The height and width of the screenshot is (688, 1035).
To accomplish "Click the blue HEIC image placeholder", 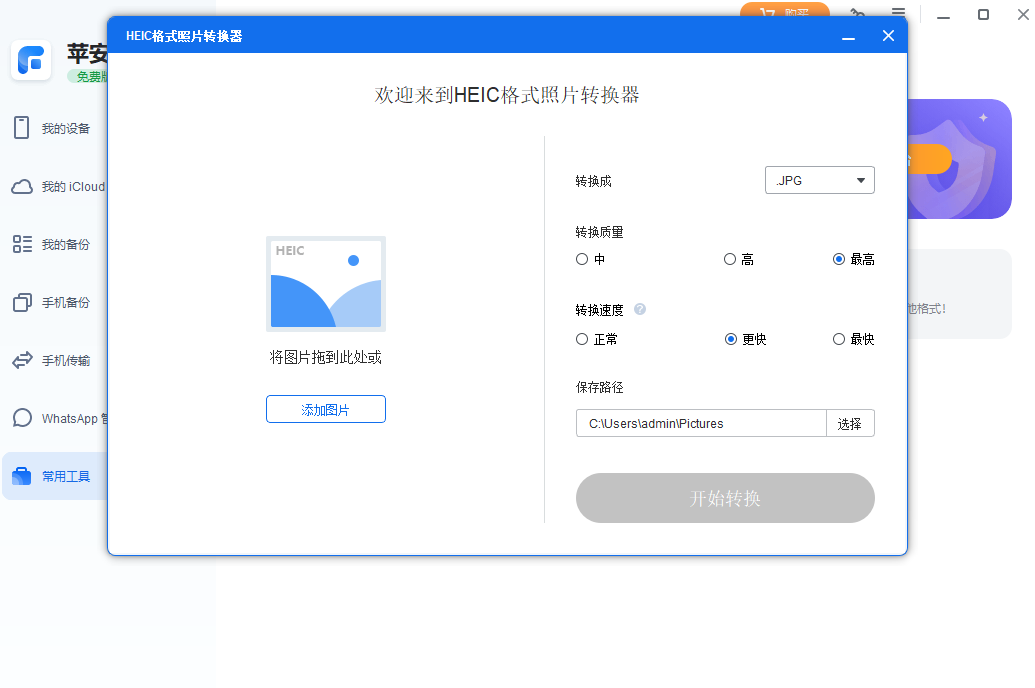I will click(325, 283).
